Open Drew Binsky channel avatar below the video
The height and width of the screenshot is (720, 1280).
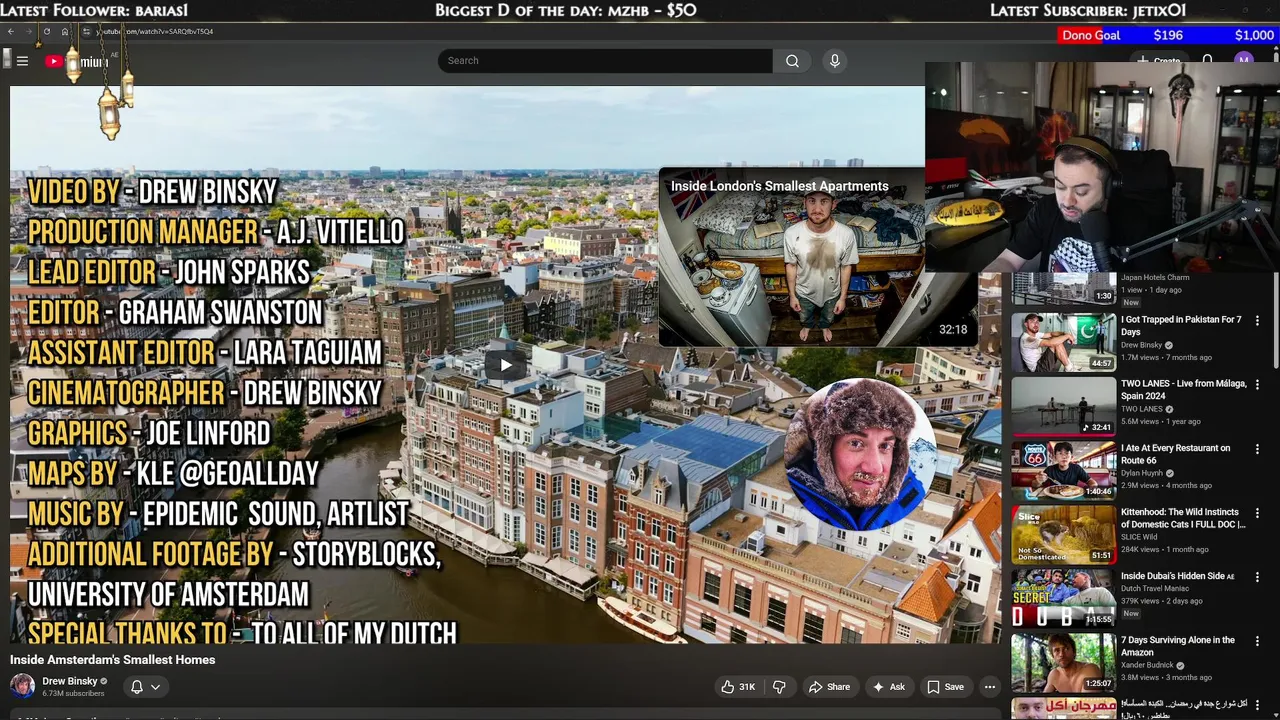point(22,686)
